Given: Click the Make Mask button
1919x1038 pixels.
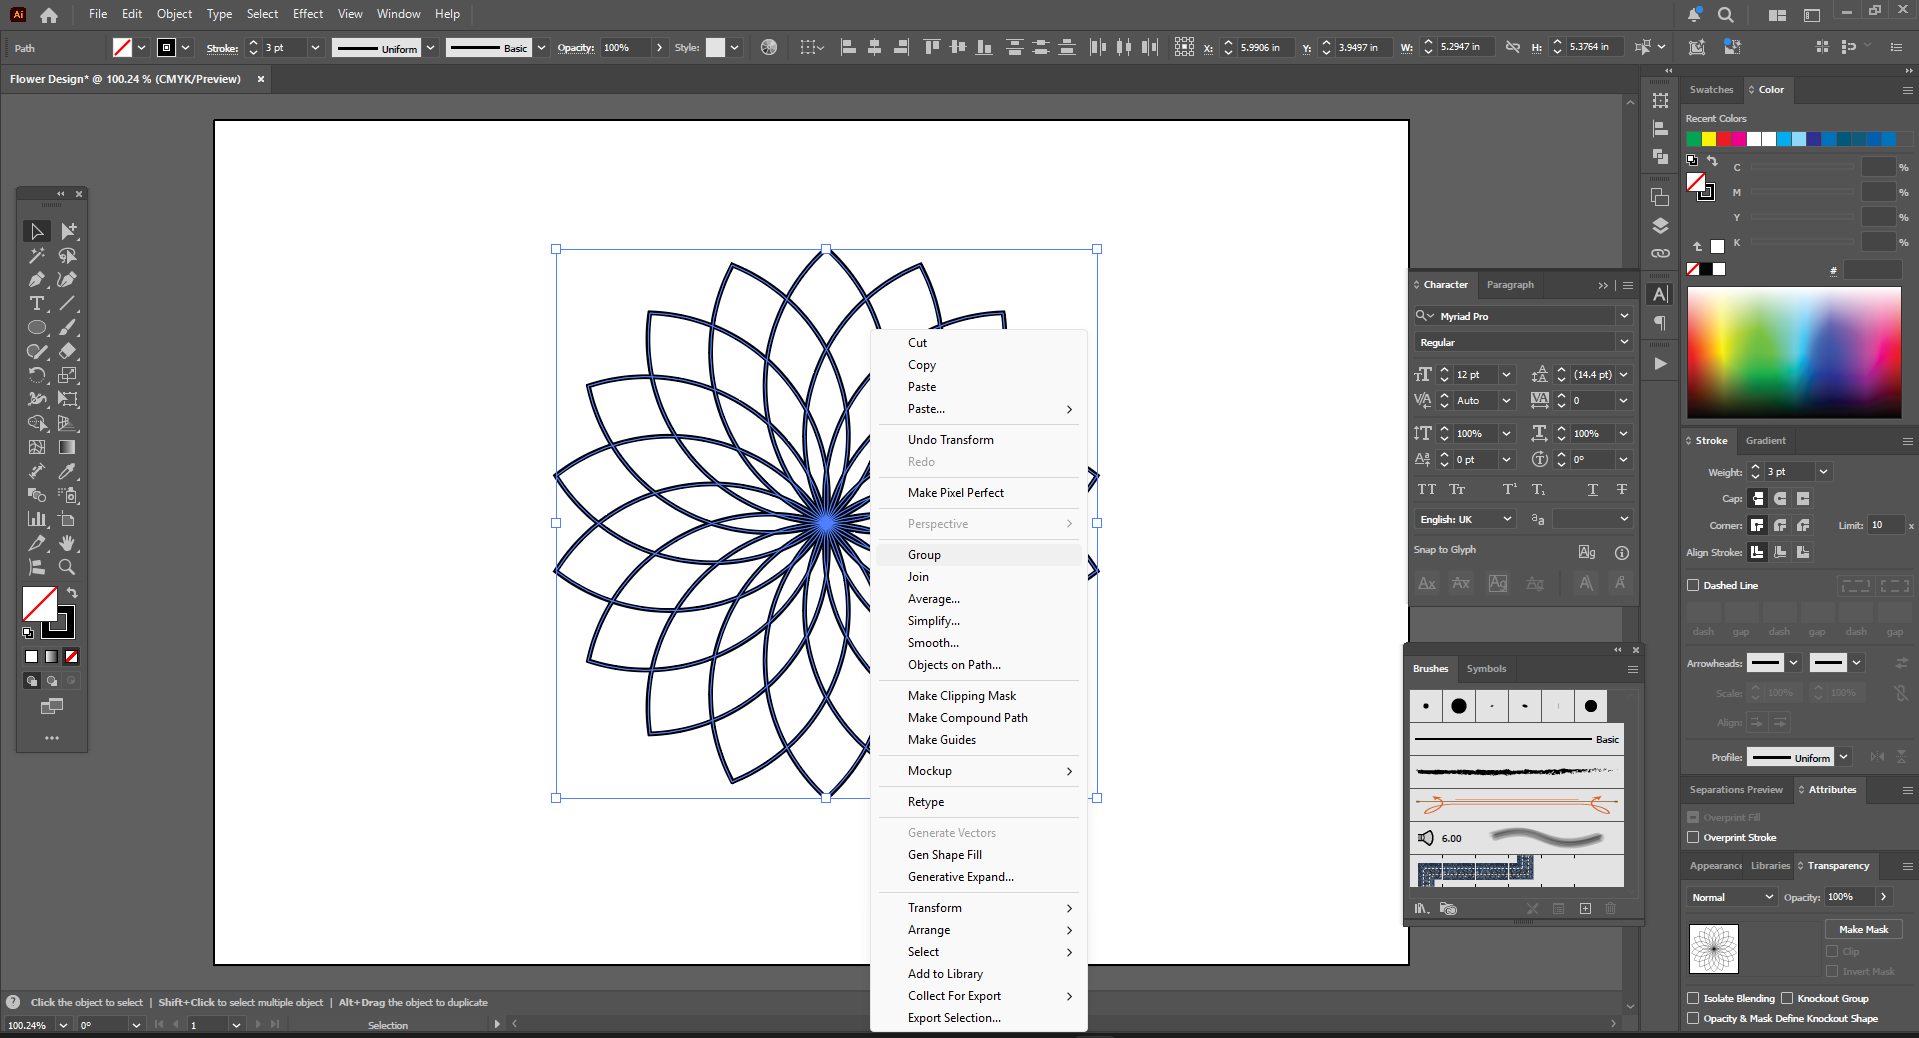Looking at the screenshot, I should 1863,930.
